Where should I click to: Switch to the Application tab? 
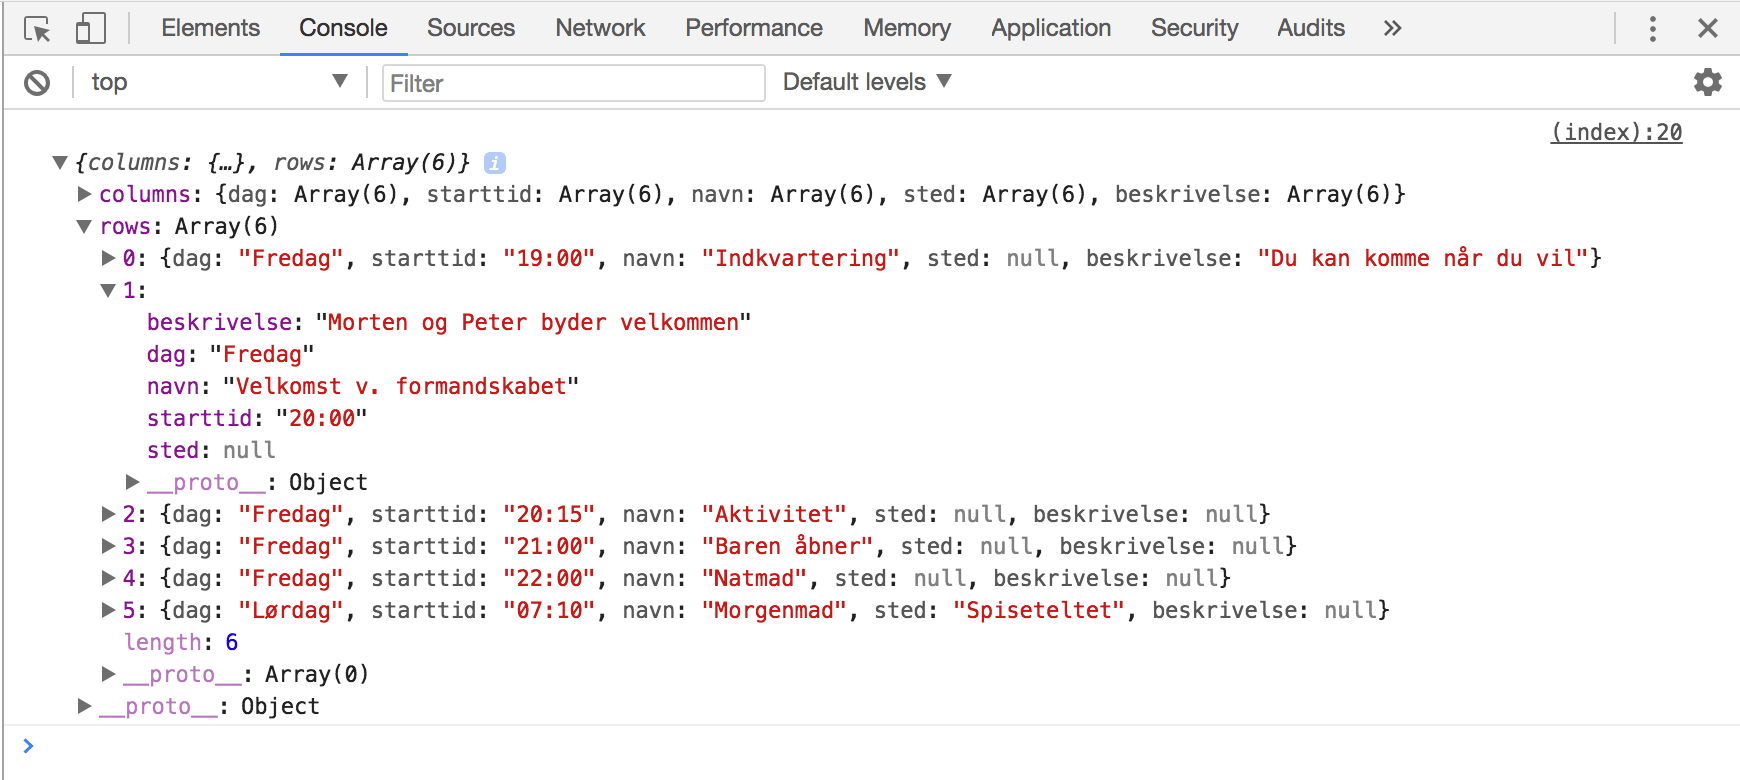1050,28
